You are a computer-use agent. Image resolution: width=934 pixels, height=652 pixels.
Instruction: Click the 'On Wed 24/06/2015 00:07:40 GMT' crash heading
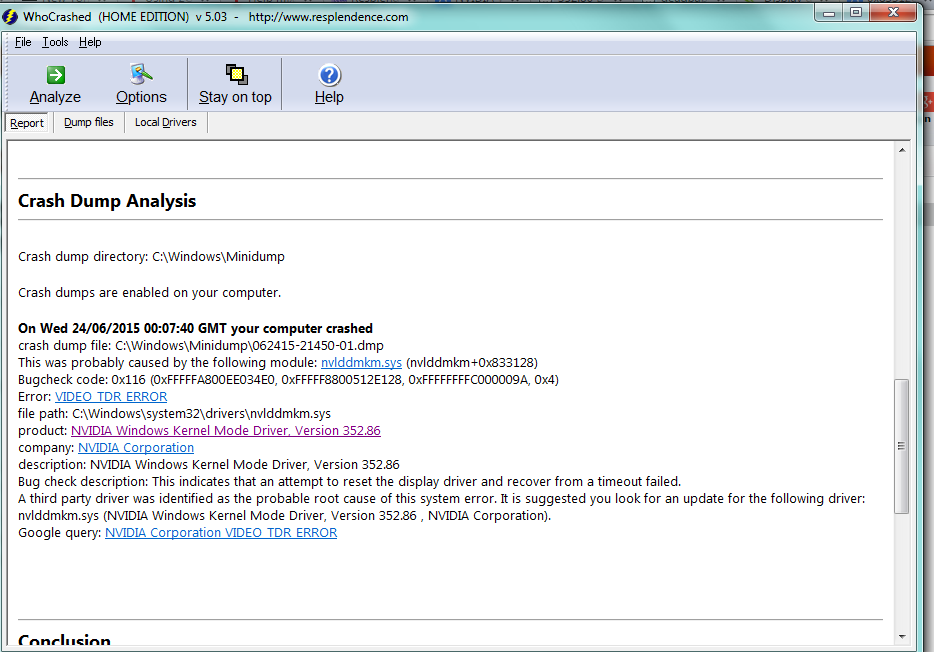195,329
